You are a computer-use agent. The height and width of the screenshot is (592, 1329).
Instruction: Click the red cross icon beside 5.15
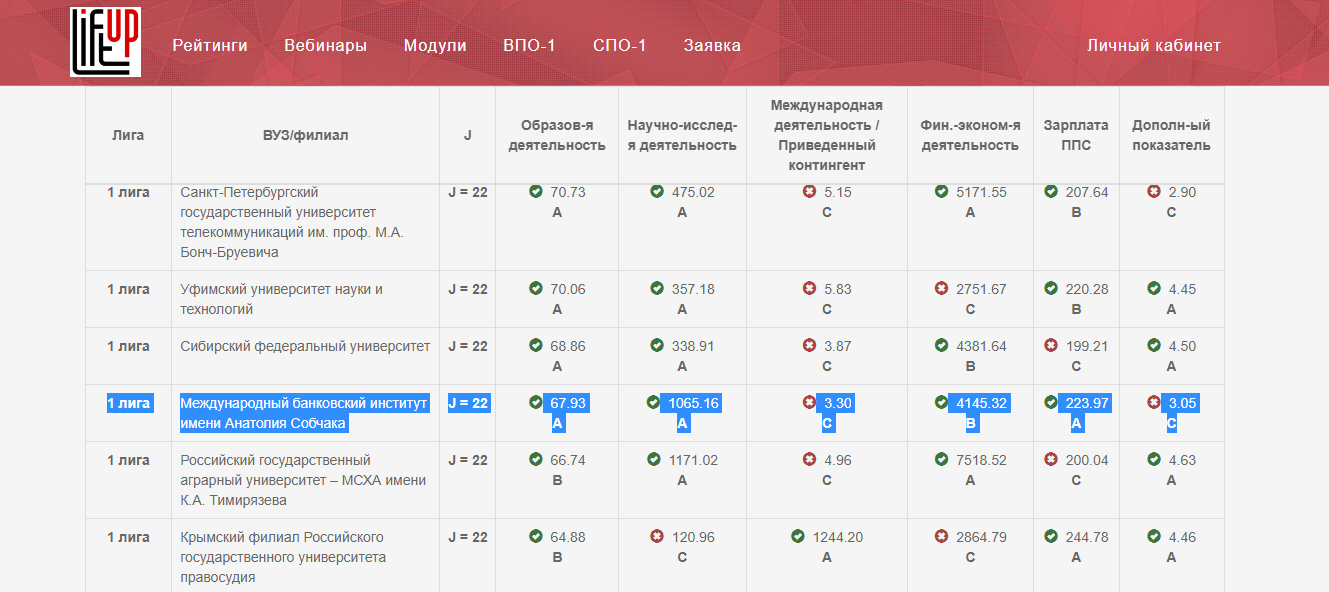tap(809, 192)
